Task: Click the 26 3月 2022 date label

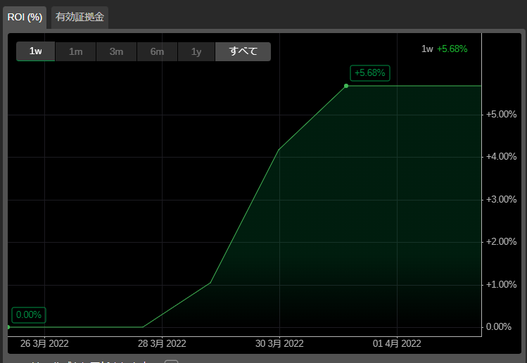Action: (44, 344)
